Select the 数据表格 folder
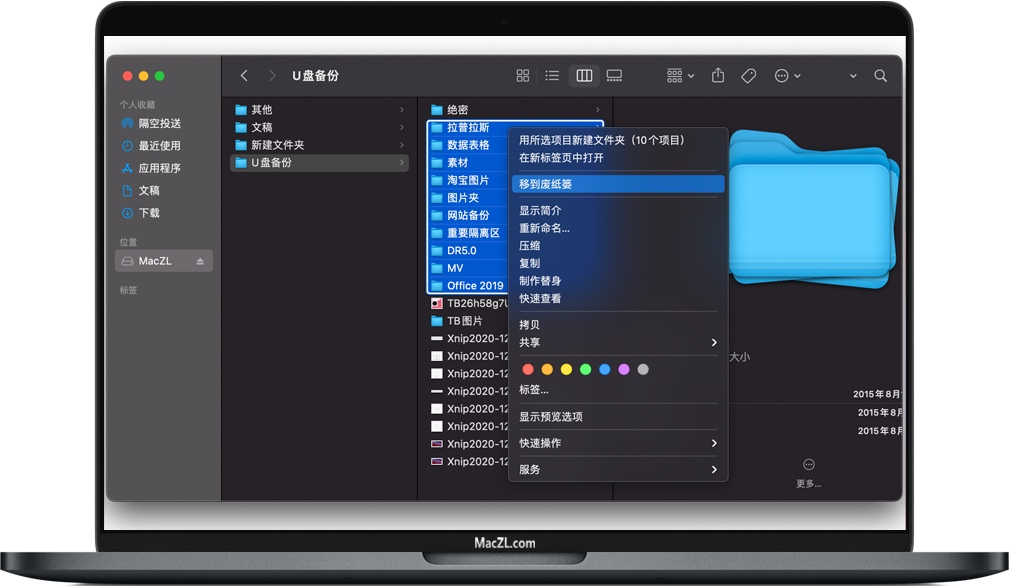This screenshot has height=586, width=1009. (x=468, y=145)
